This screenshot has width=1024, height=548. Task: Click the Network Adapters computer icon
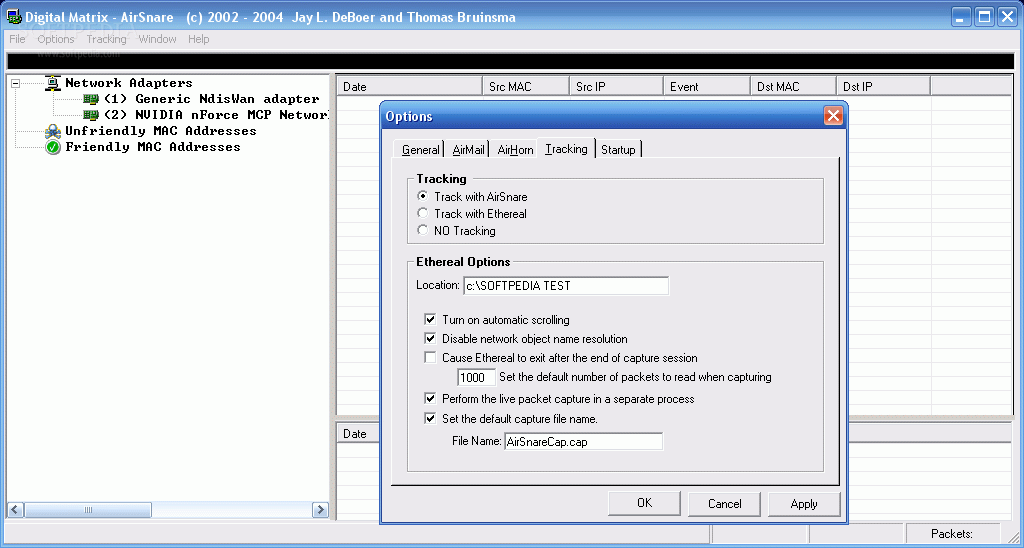tap(53, 83)
